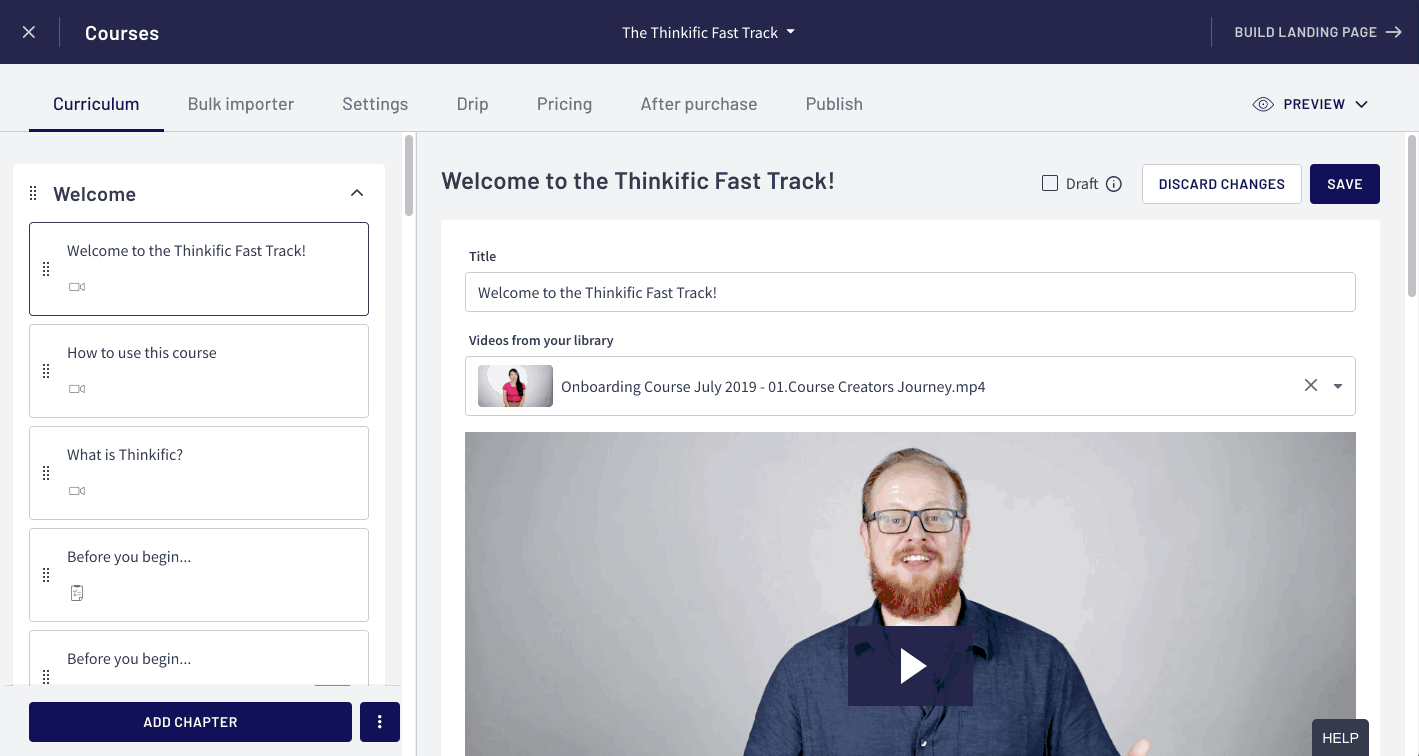Click the Preview eye icon
This screenshot has height=756, width=1419.
[1263, 104]
